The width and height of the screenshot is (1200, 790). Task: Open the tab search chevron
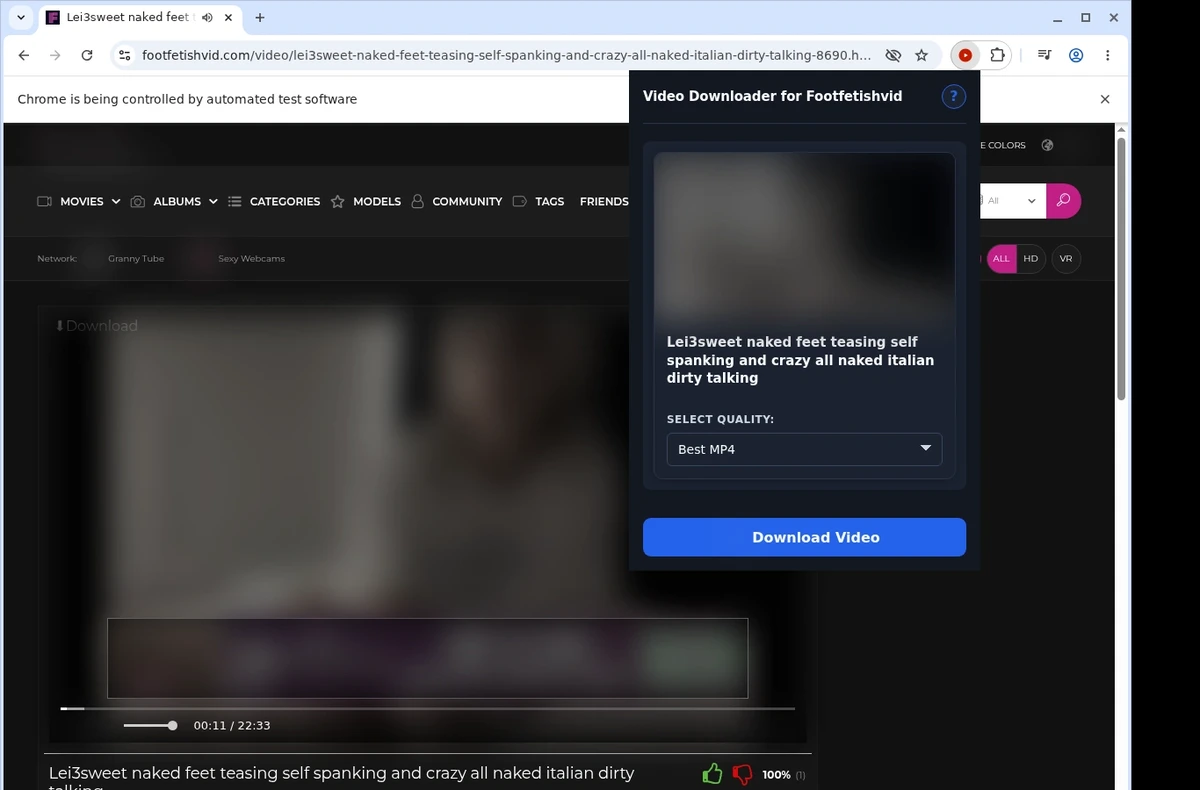[x=21, y=17]
